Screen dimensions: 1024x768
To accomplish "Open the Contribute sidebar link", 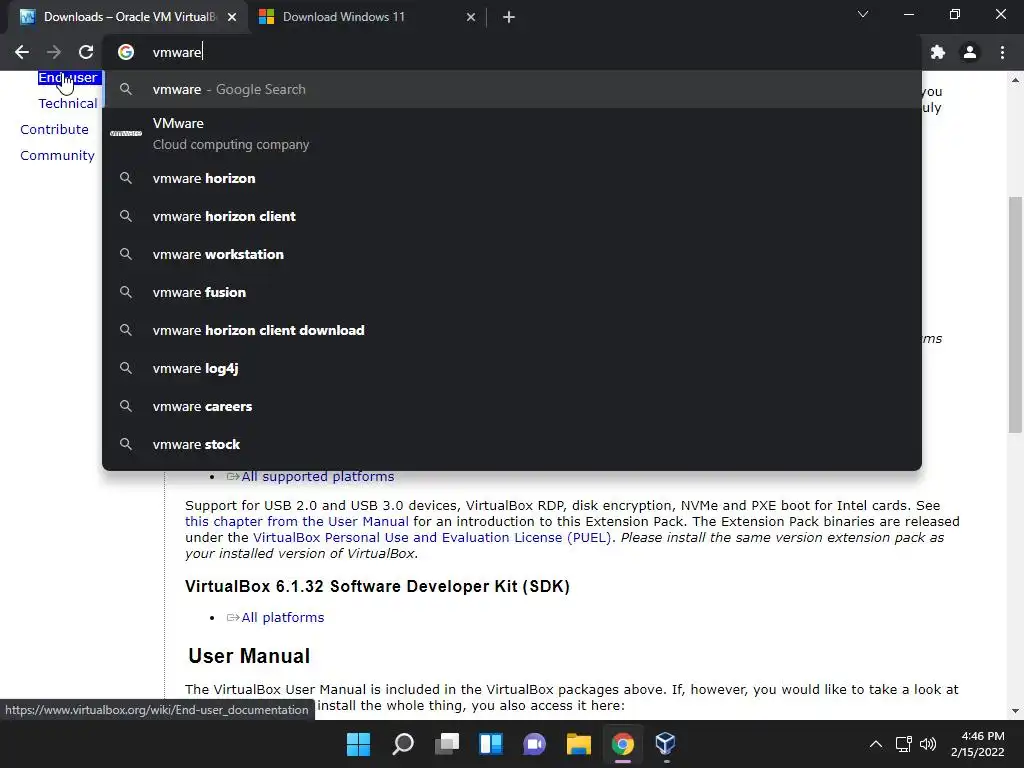I will 54,129.
